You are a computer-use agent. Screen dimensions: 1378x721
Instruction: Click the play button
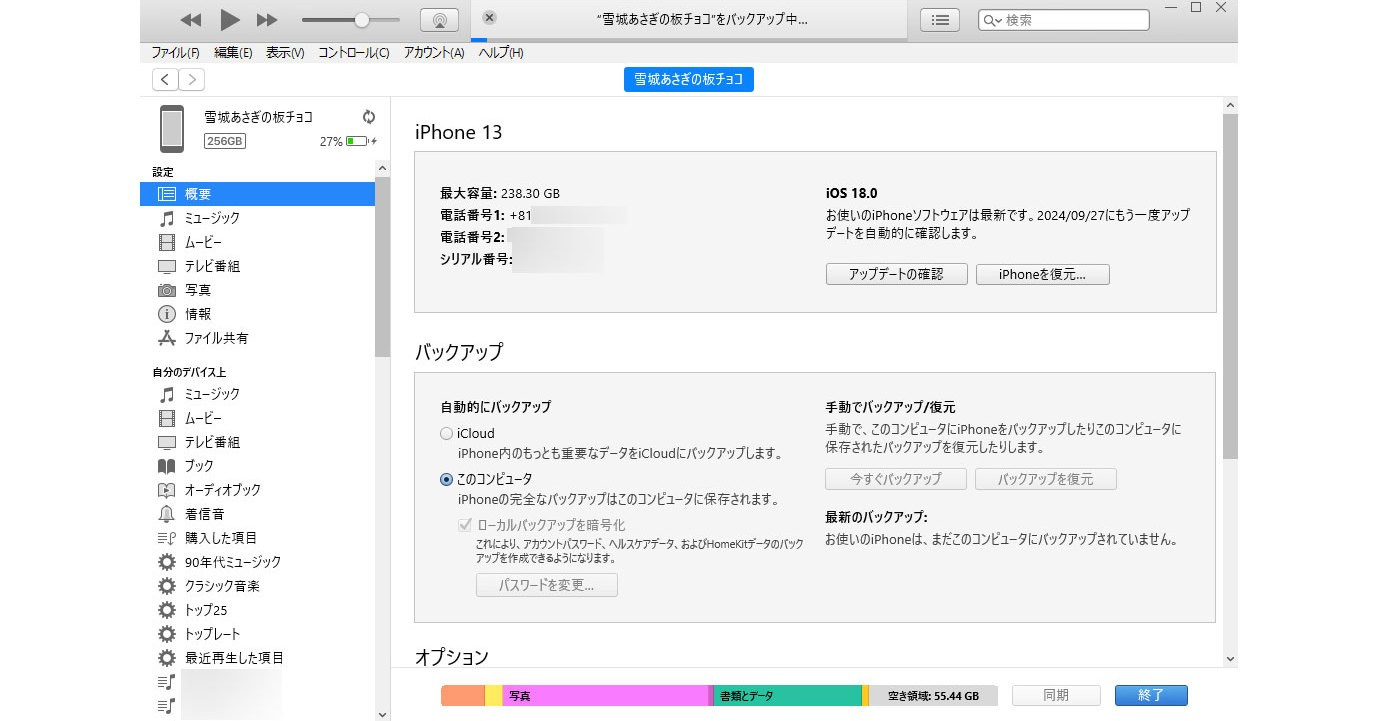click(x=229, y=19)
